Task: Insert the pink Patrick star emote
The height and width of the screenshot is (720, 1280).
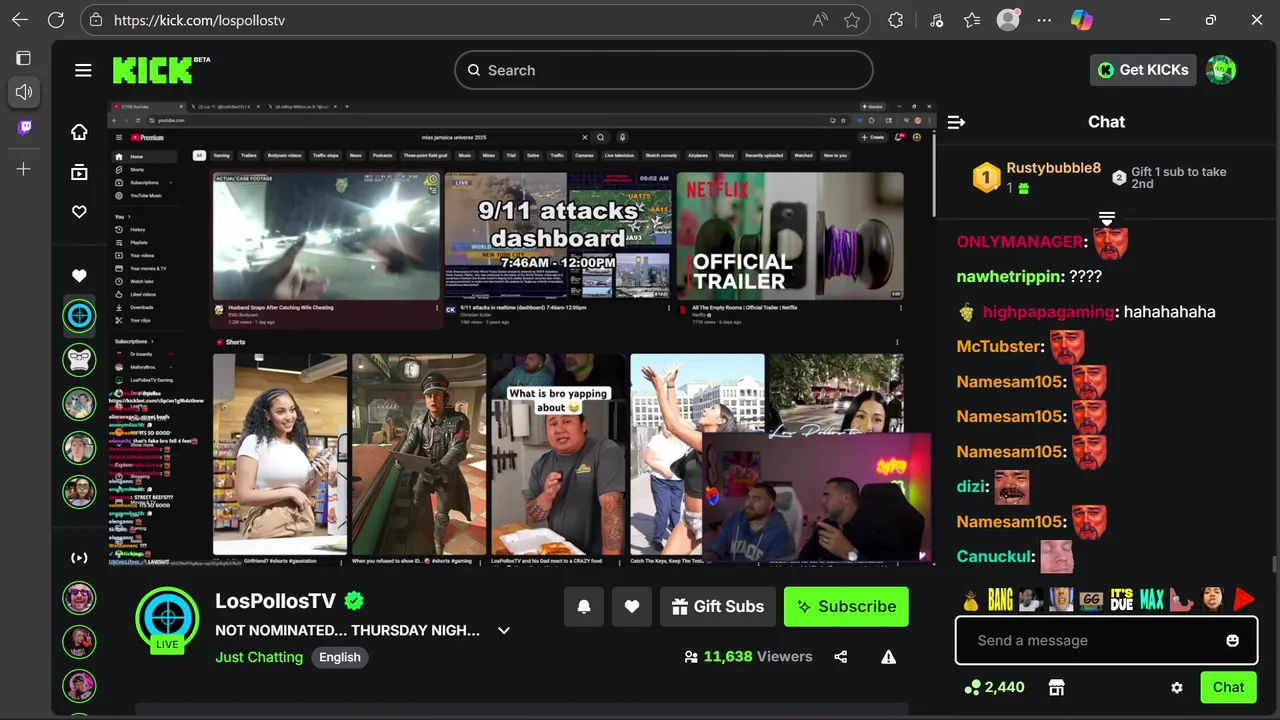Action: (1182, 600)
